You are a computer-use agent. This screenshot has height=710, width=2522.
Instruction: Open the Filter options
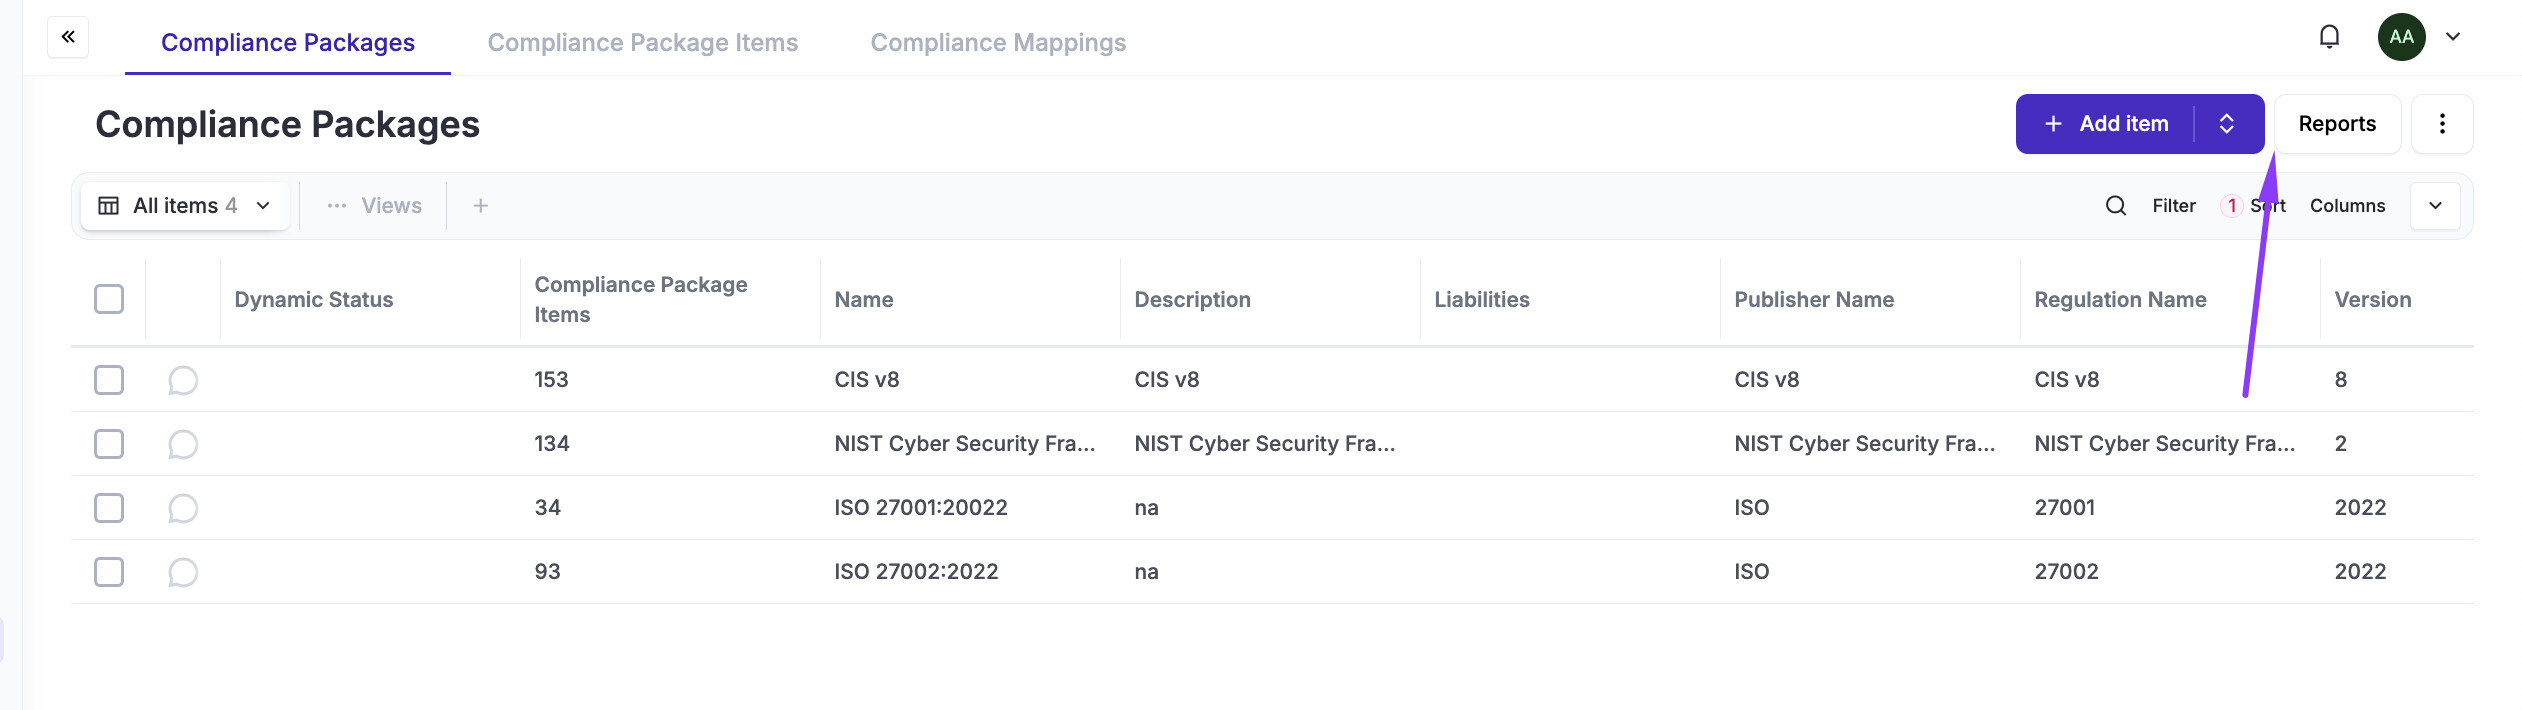(x=2173, y=206)
